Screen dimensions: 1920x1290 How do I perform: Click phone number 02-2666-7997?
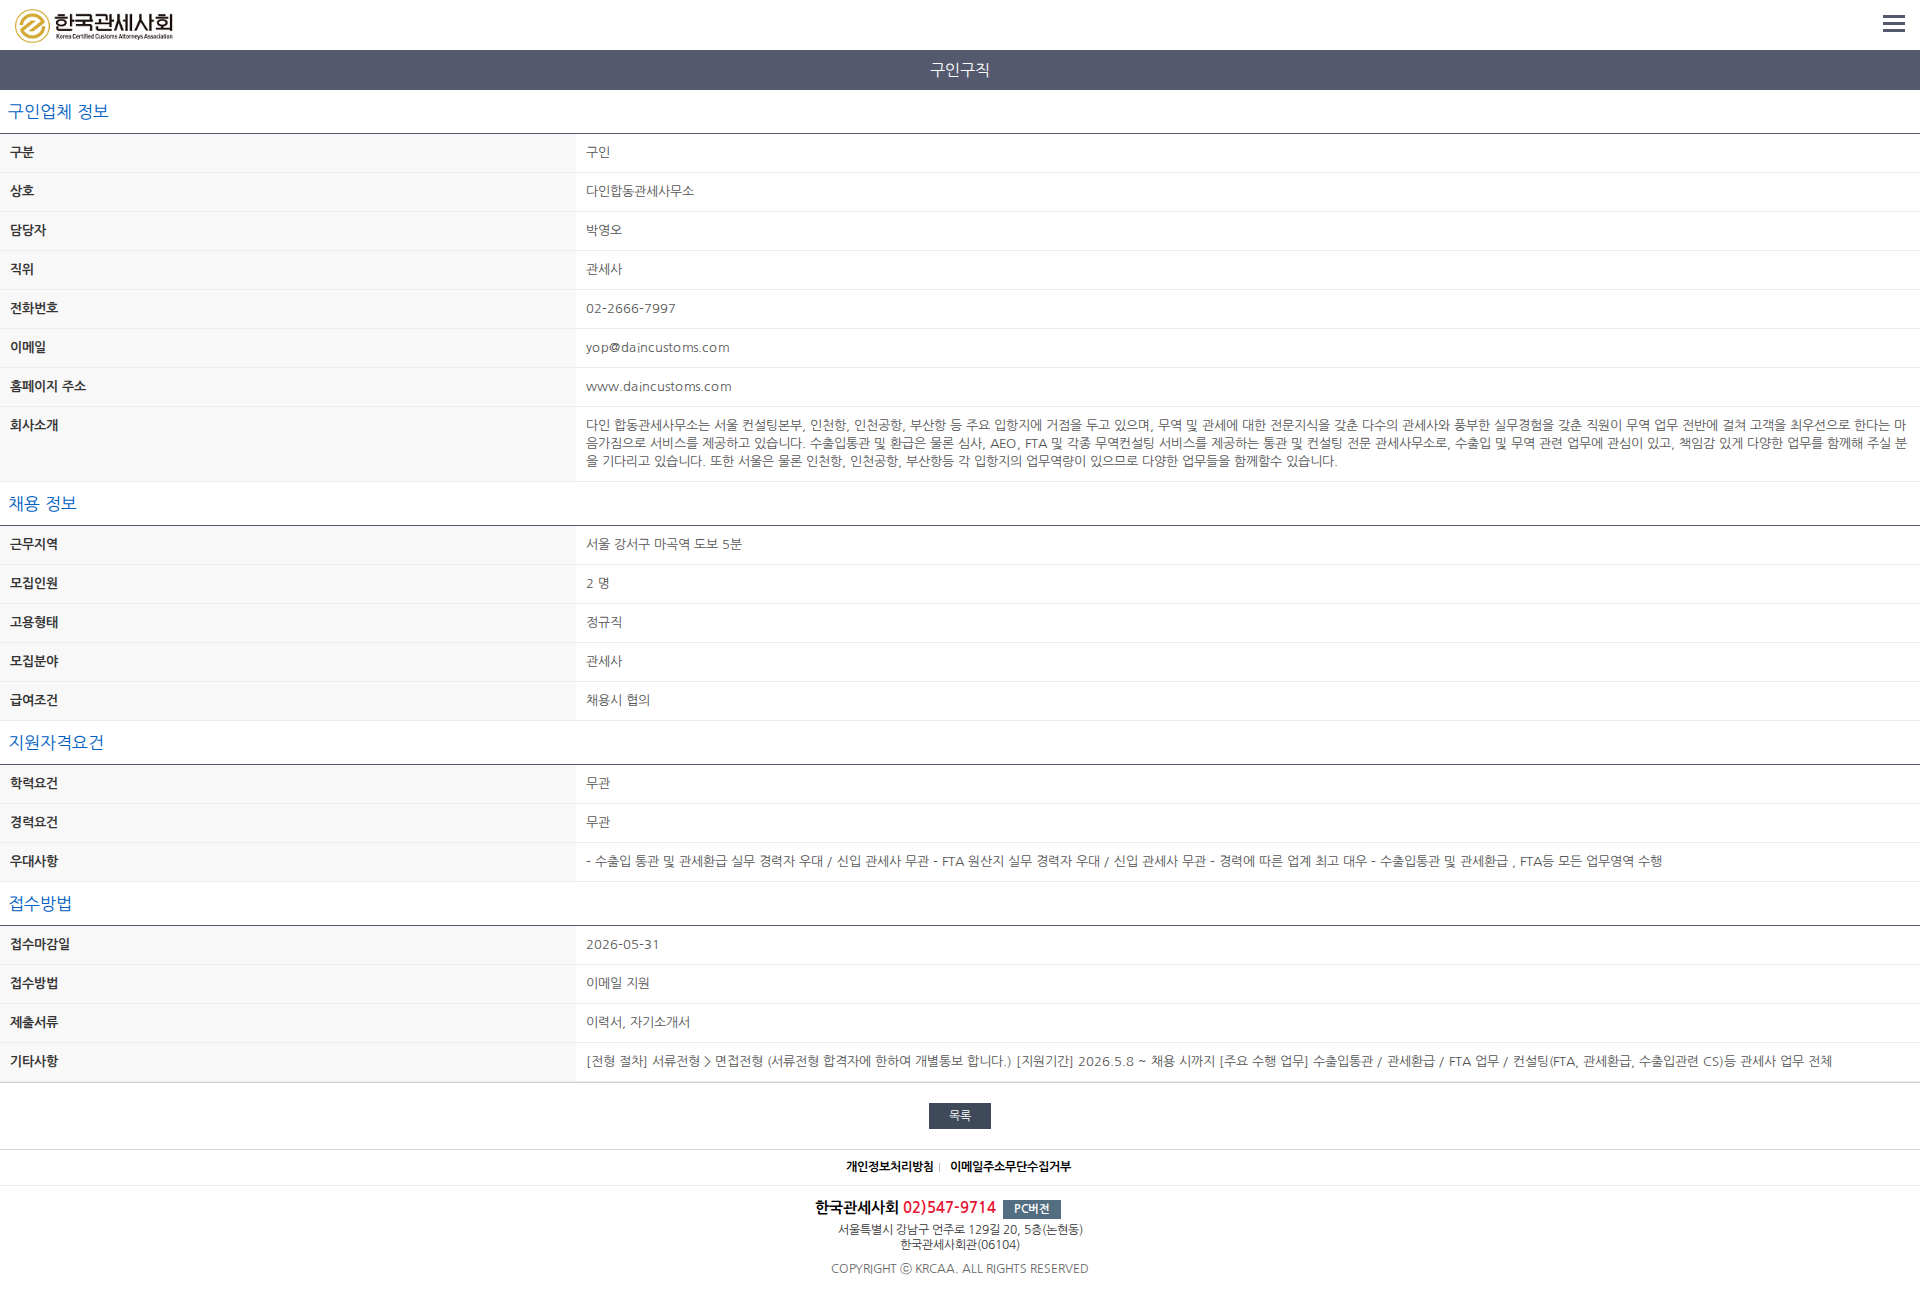coord(630,308)
